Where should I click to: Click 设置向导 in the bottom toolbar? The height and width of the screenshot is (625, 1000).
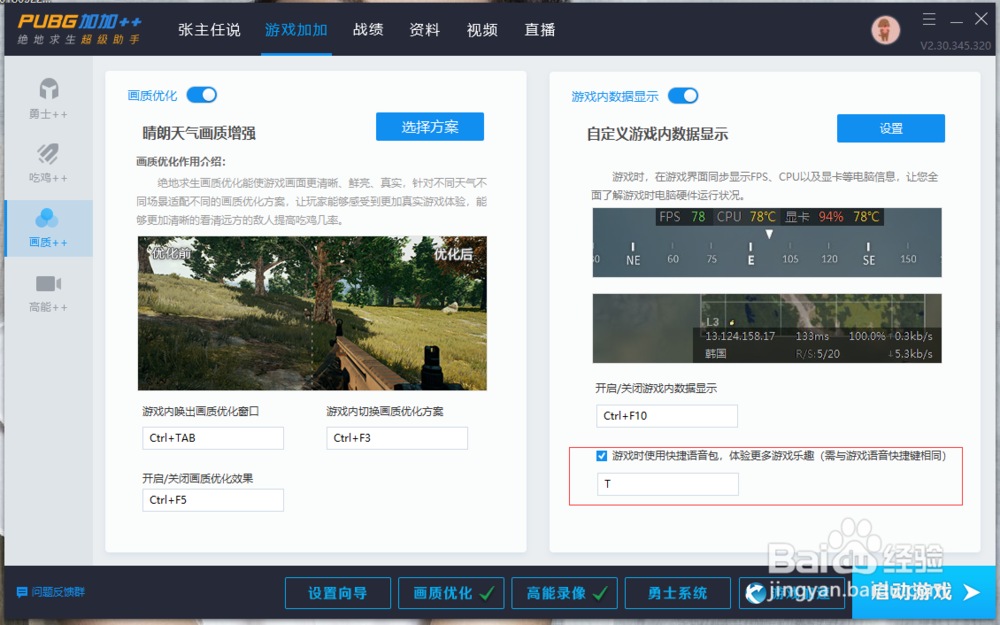click(337, 592)
